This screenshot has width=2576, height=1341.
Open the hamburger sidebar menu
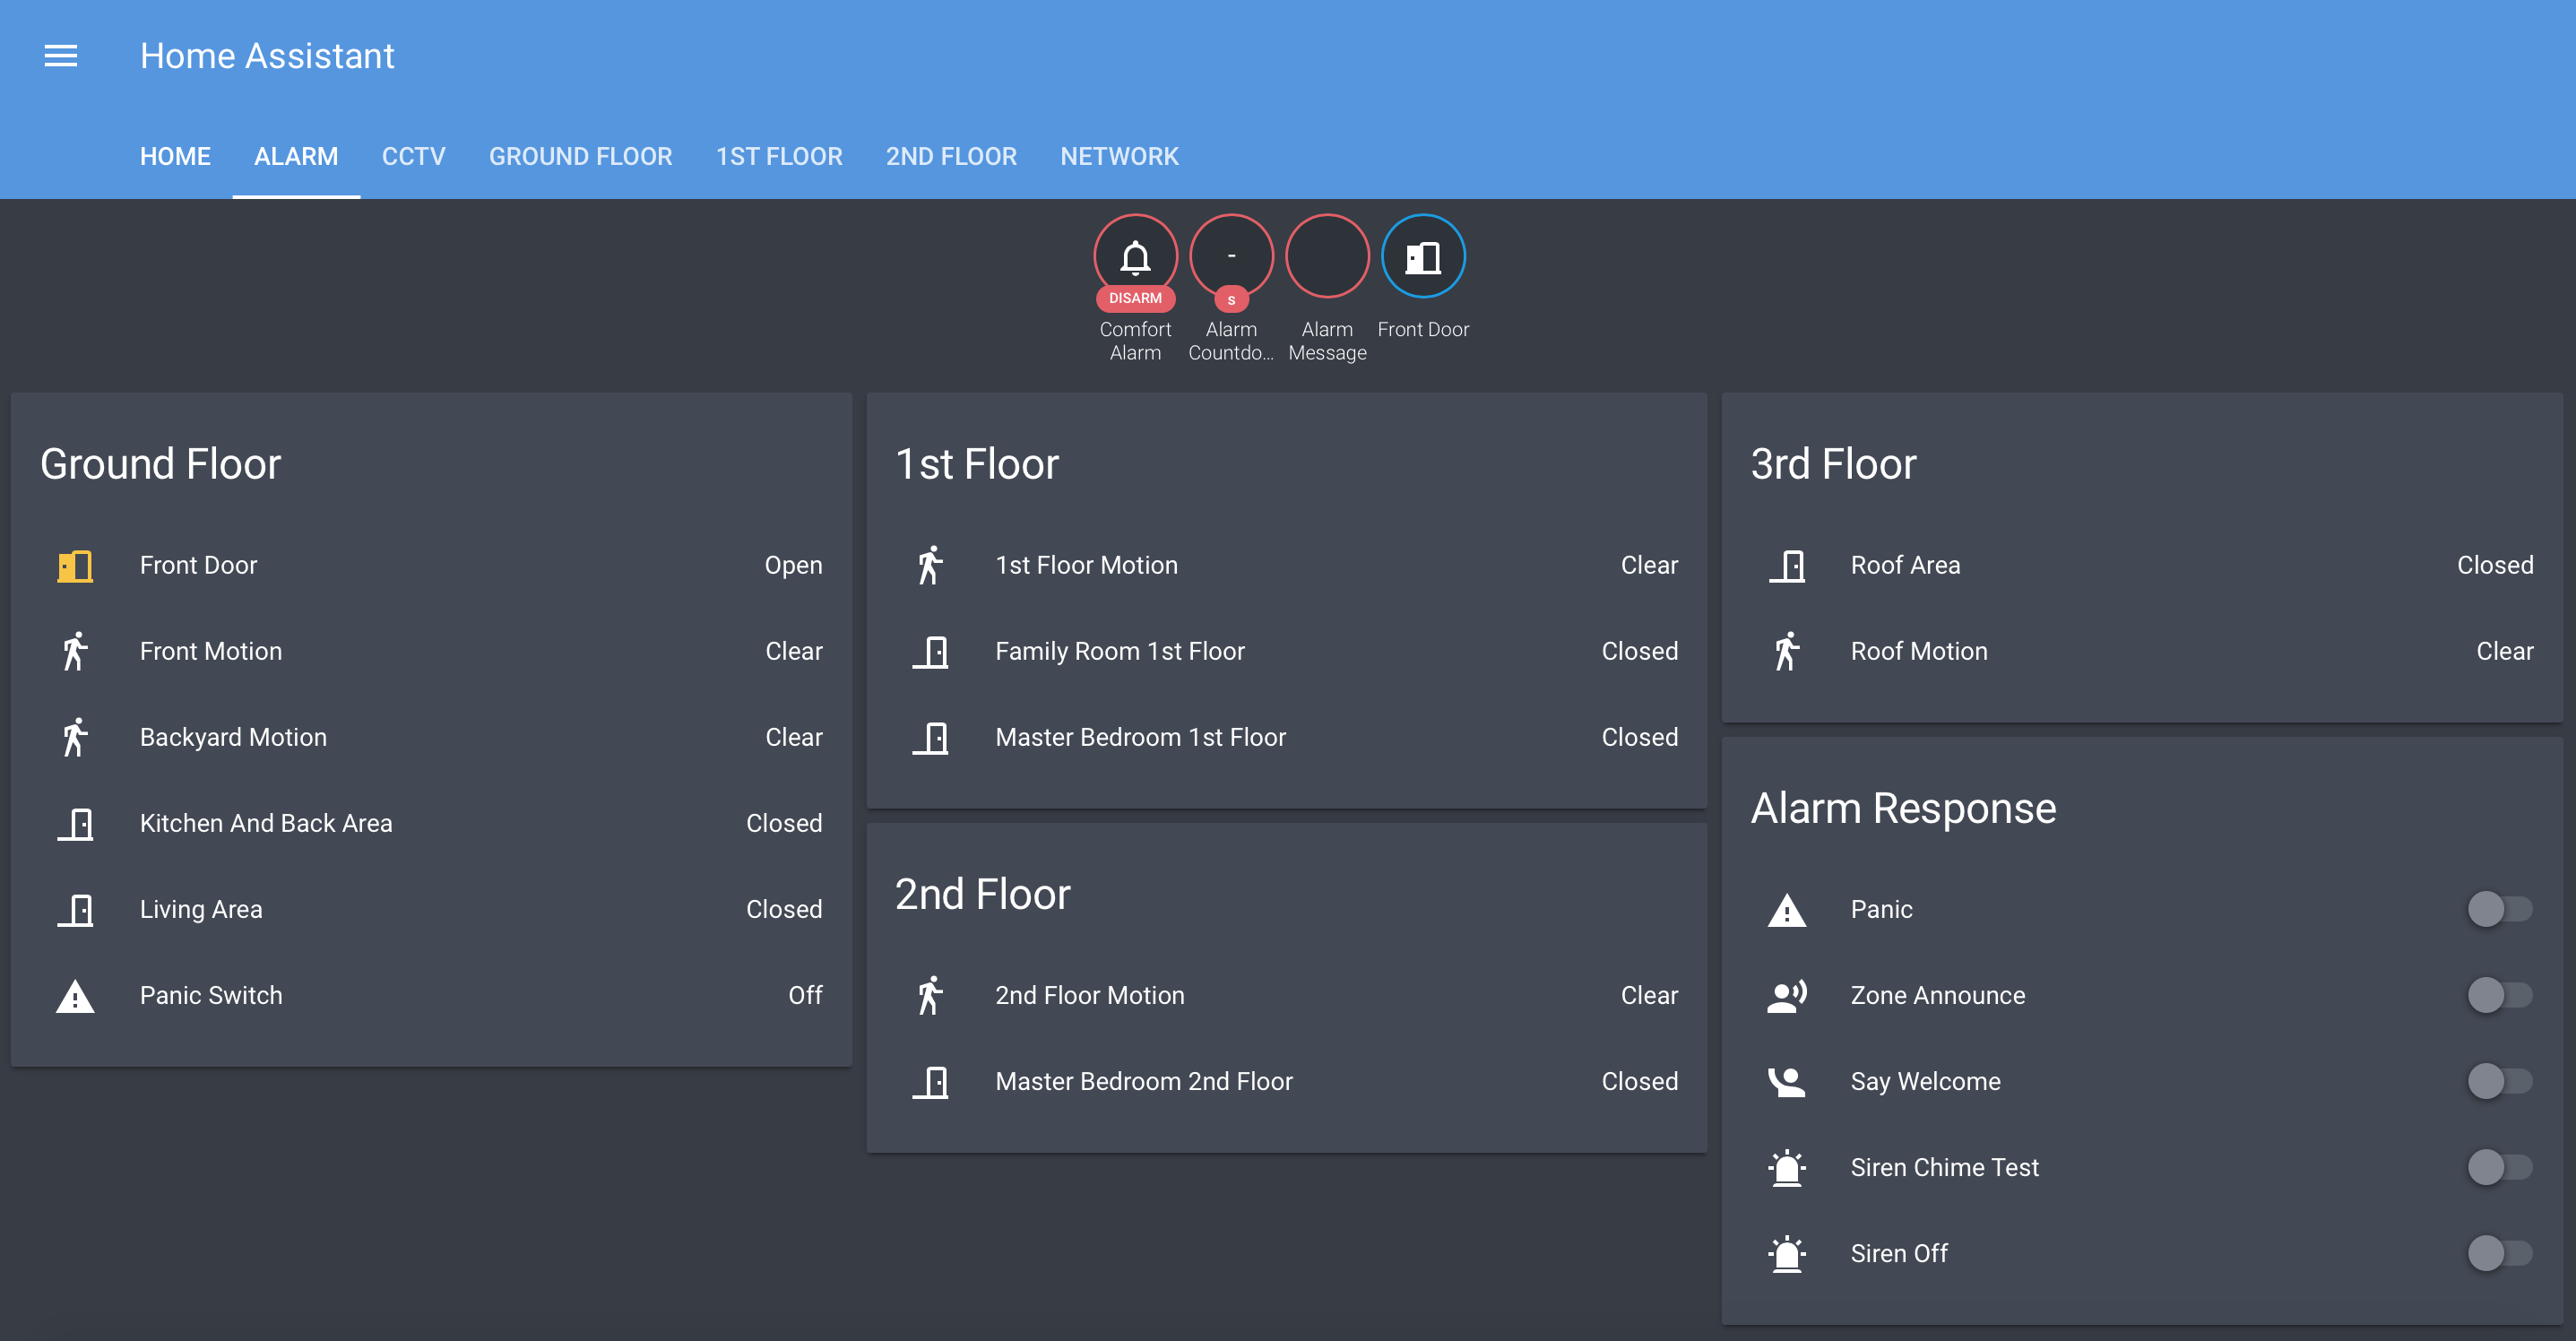coord(60,56)
